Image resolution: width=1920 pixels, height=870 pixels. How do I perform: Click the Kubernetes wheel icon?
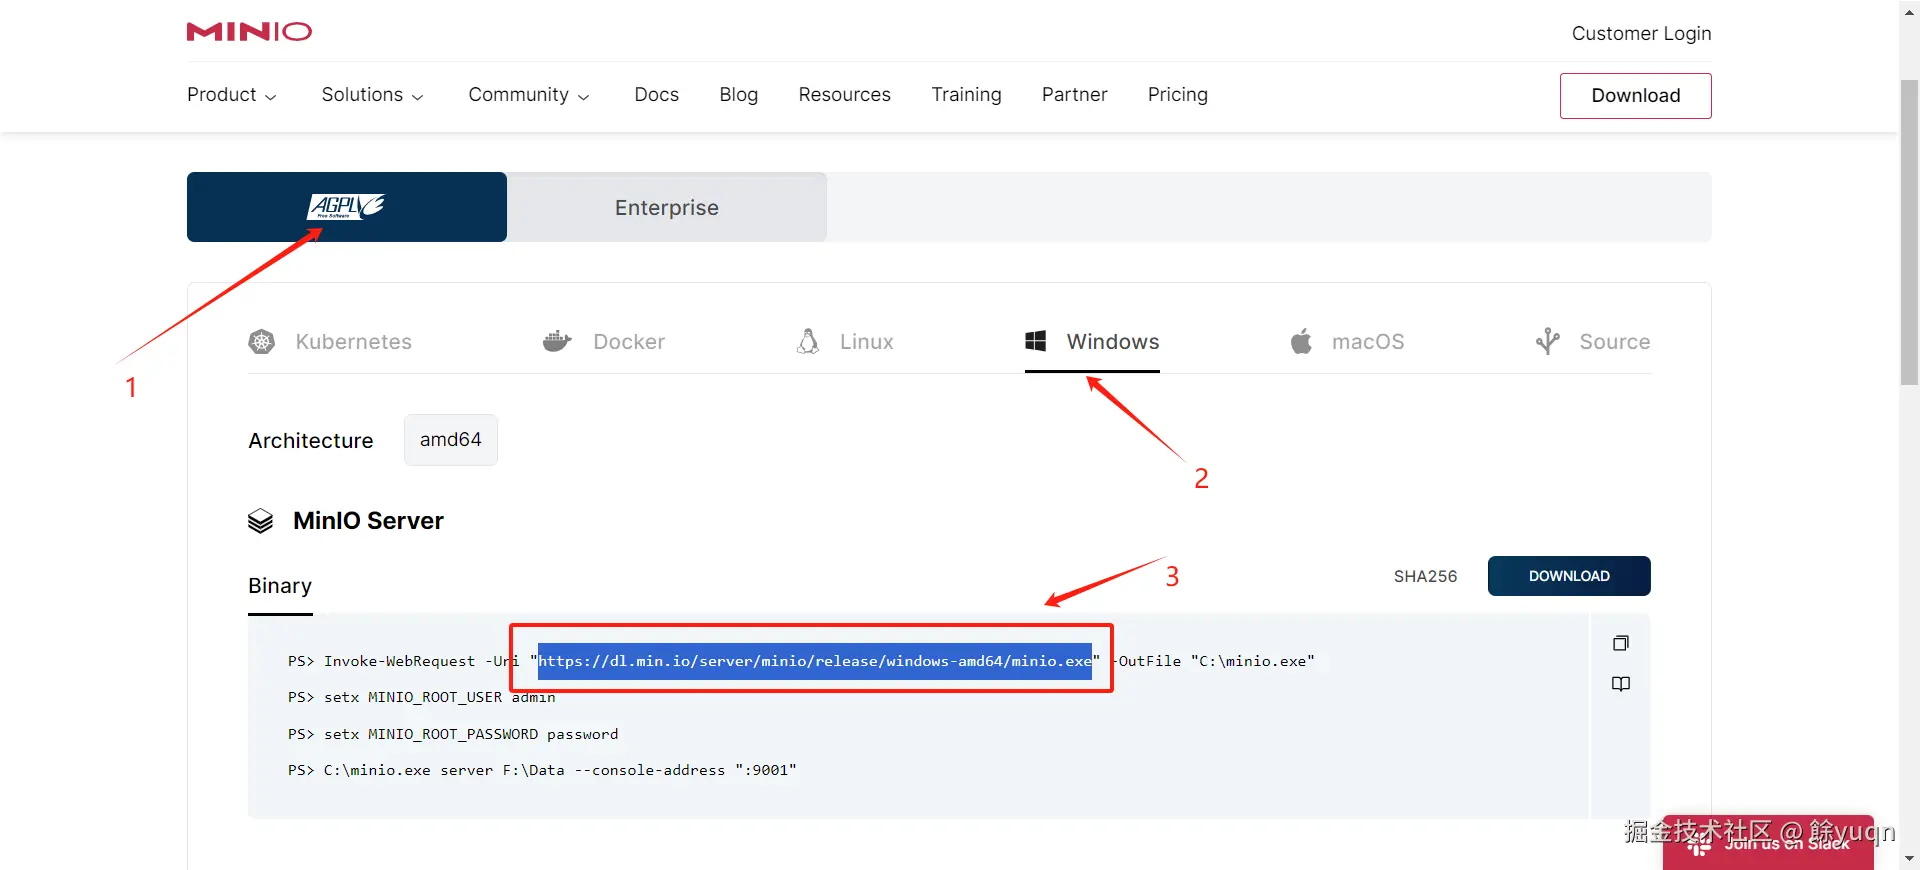[261, 342]
